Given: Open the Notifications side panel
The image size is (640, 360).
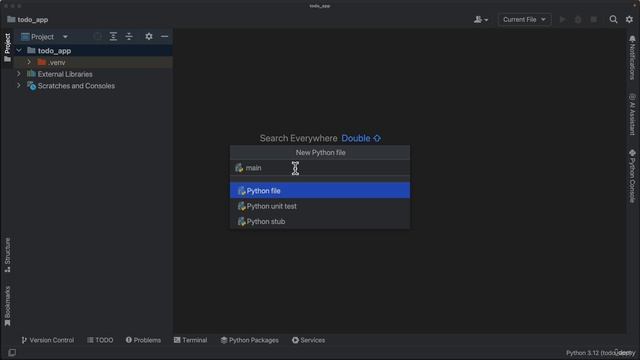Looking at the screenshot, I should [632, 58].
